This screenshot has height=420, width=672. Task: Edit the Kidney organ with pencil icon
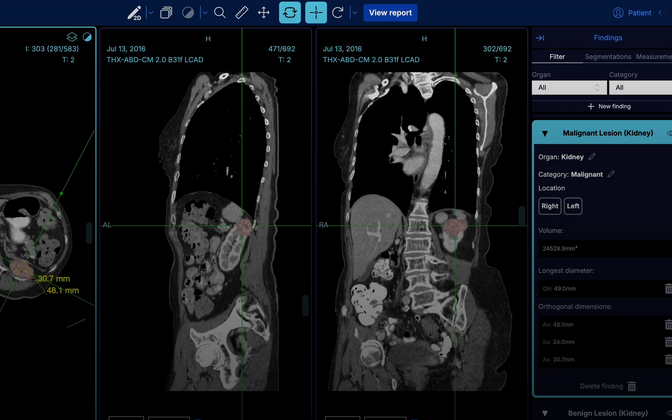[x=592, y=156]
